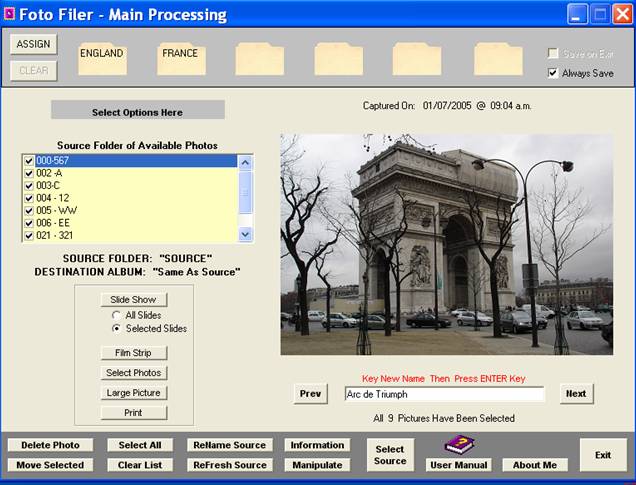
Task: Select the FRANCE folder icon
Action: (181, 58)
